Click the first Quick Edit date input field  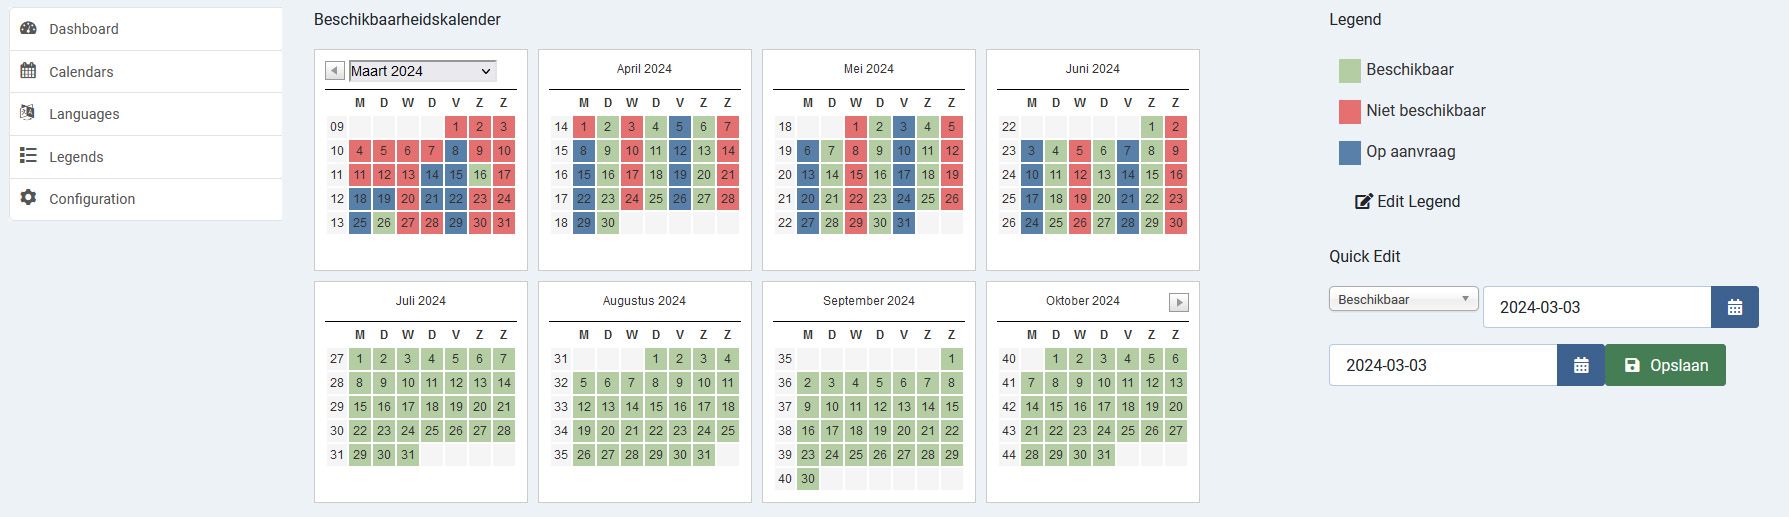click(1597, 307)
